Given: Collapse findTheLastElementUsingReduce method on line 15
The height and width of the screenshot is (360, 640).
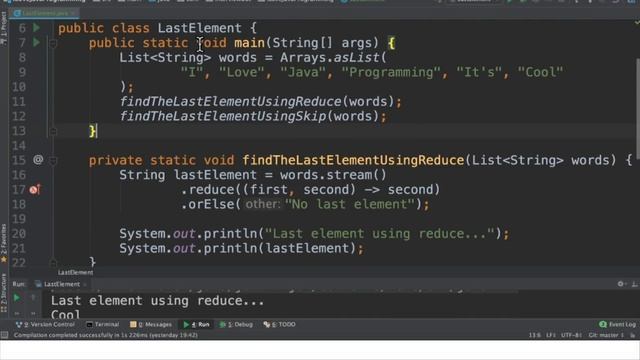Looking at the screenshot, I should (x=53, y=160).
